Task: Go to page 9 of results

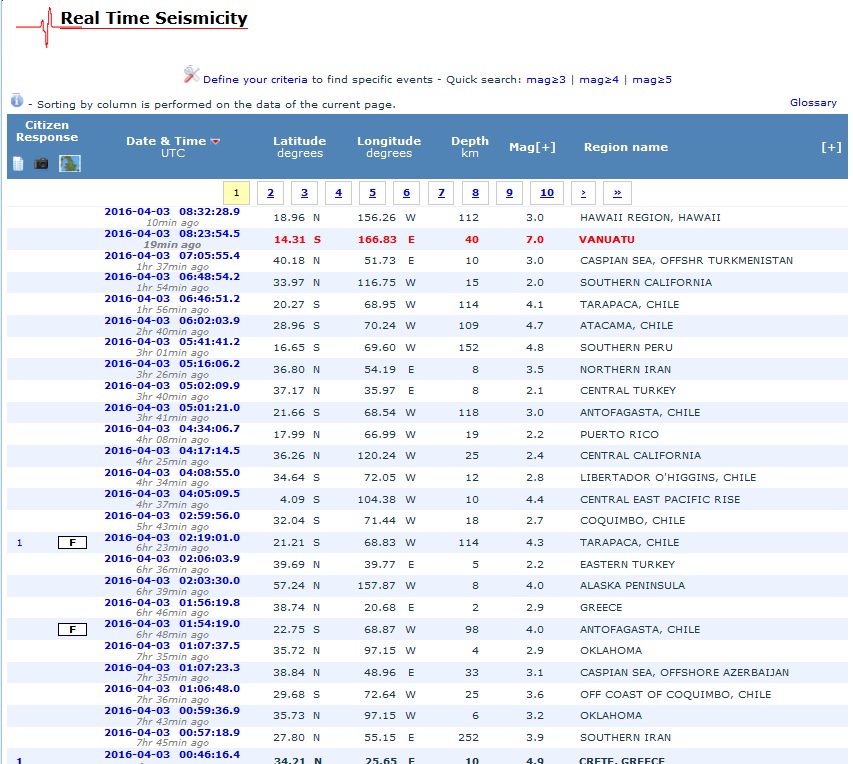Action: pos(509,193)
